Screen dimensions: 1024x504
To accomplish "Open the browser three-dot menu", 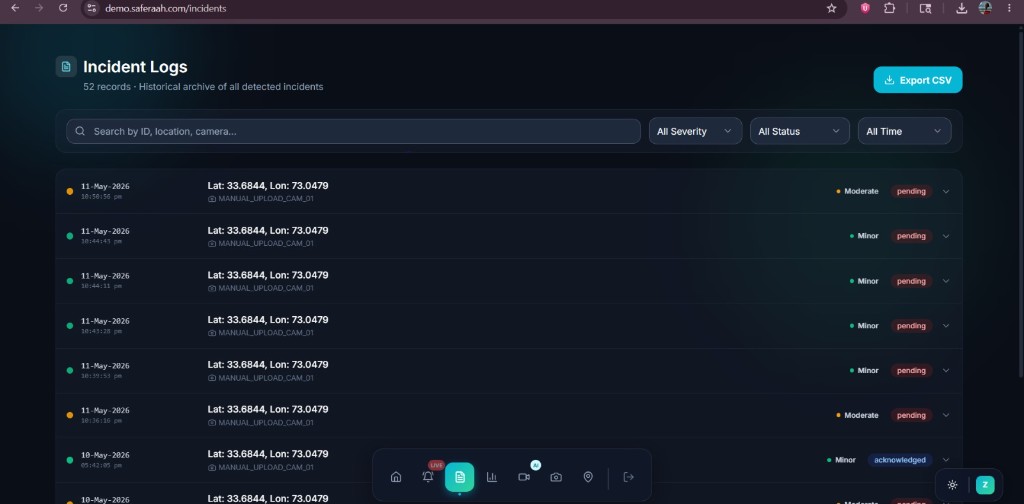I will point(1009,8).
